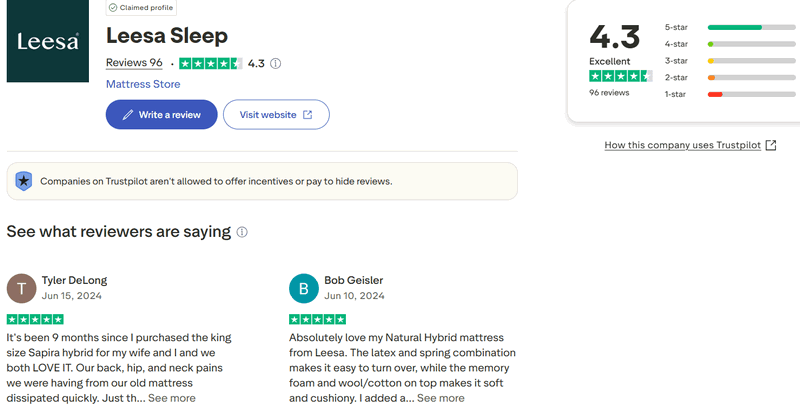The height and width of the screenshot is (410, 800).
Task: Open the Reviews 96 link
Action: pos(134,63)
